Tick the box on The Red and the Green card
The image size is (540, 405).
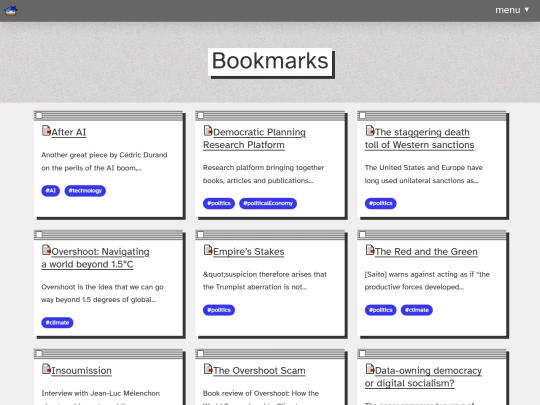(362, 235)
